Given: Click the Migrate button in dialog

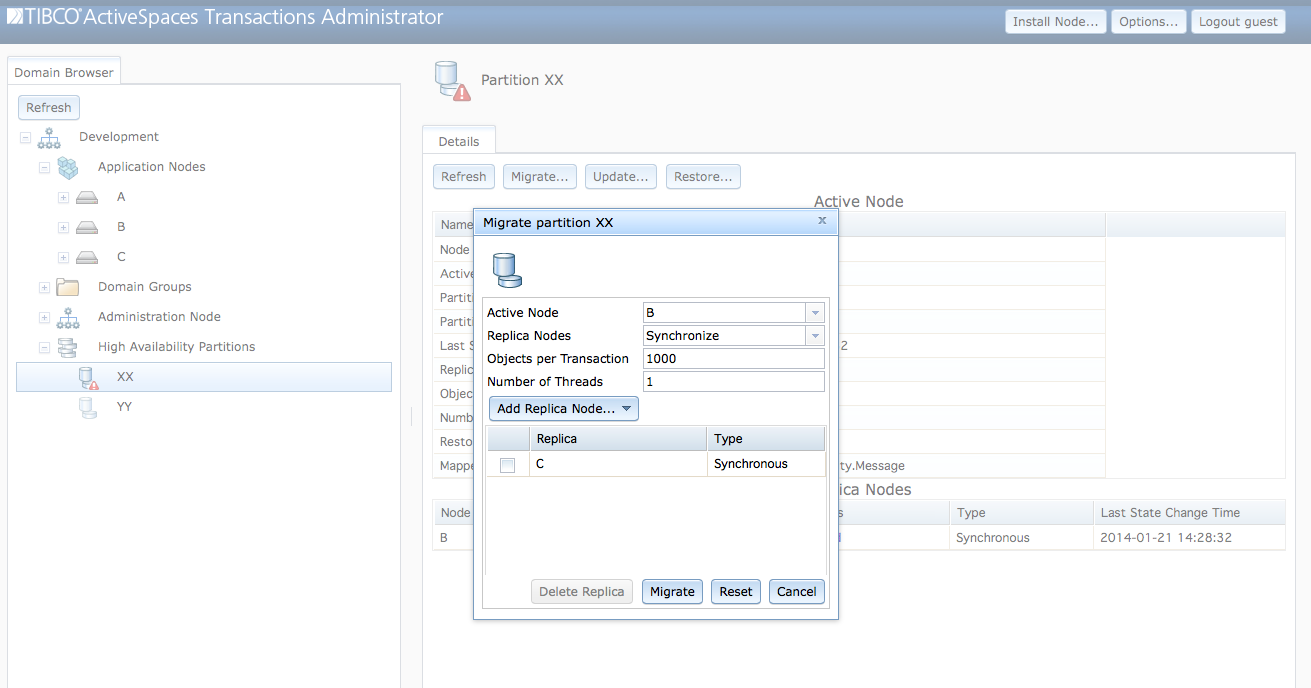Looking at the screenshot, I should point(672,591).
